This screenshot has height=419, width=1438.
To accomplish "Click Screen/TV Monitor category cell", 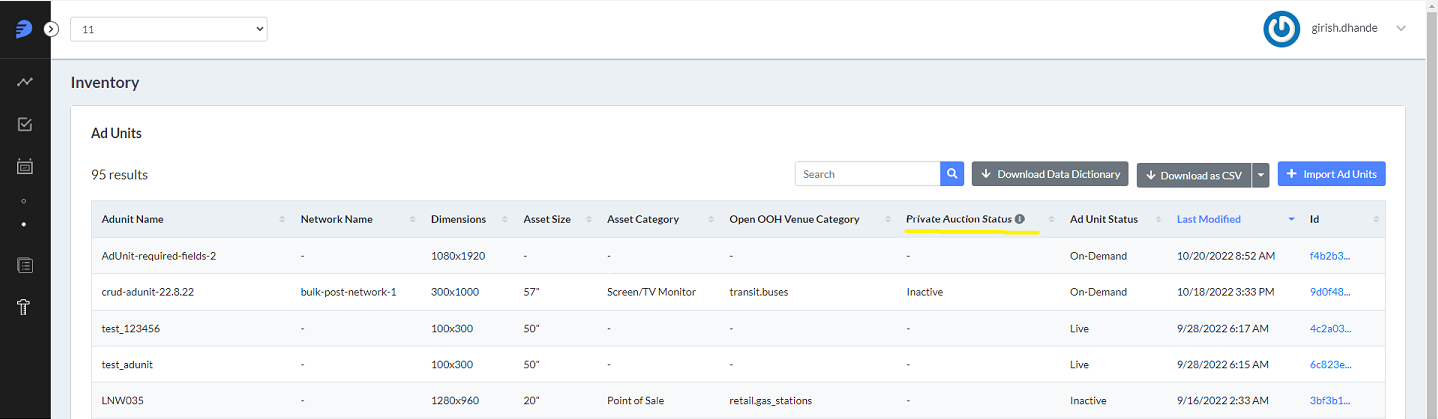I will click(651, 292).
